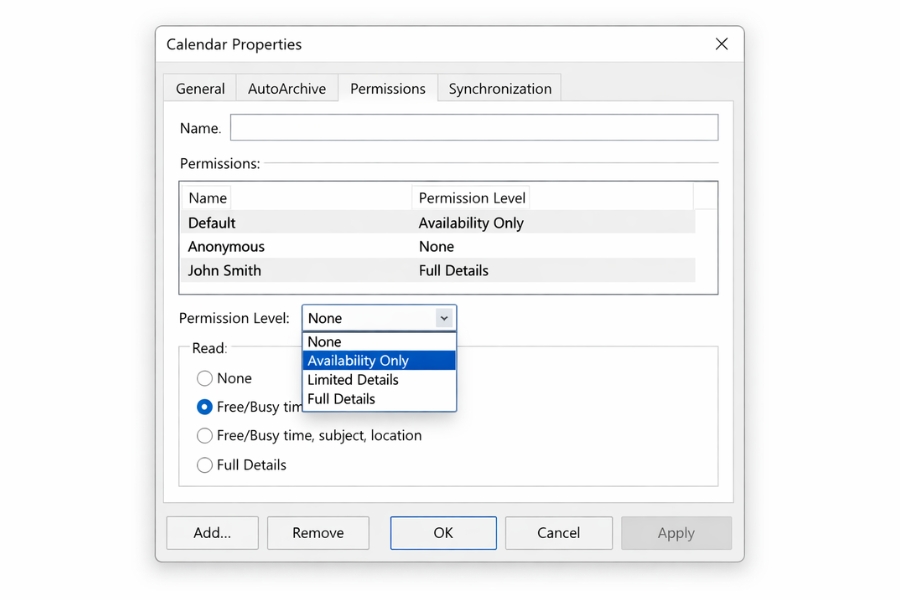Image resolution: width=900 pixels, height=600 pixels.
Task: Enable Free/Busy time, subject, location option
Action: click(205, 436)
